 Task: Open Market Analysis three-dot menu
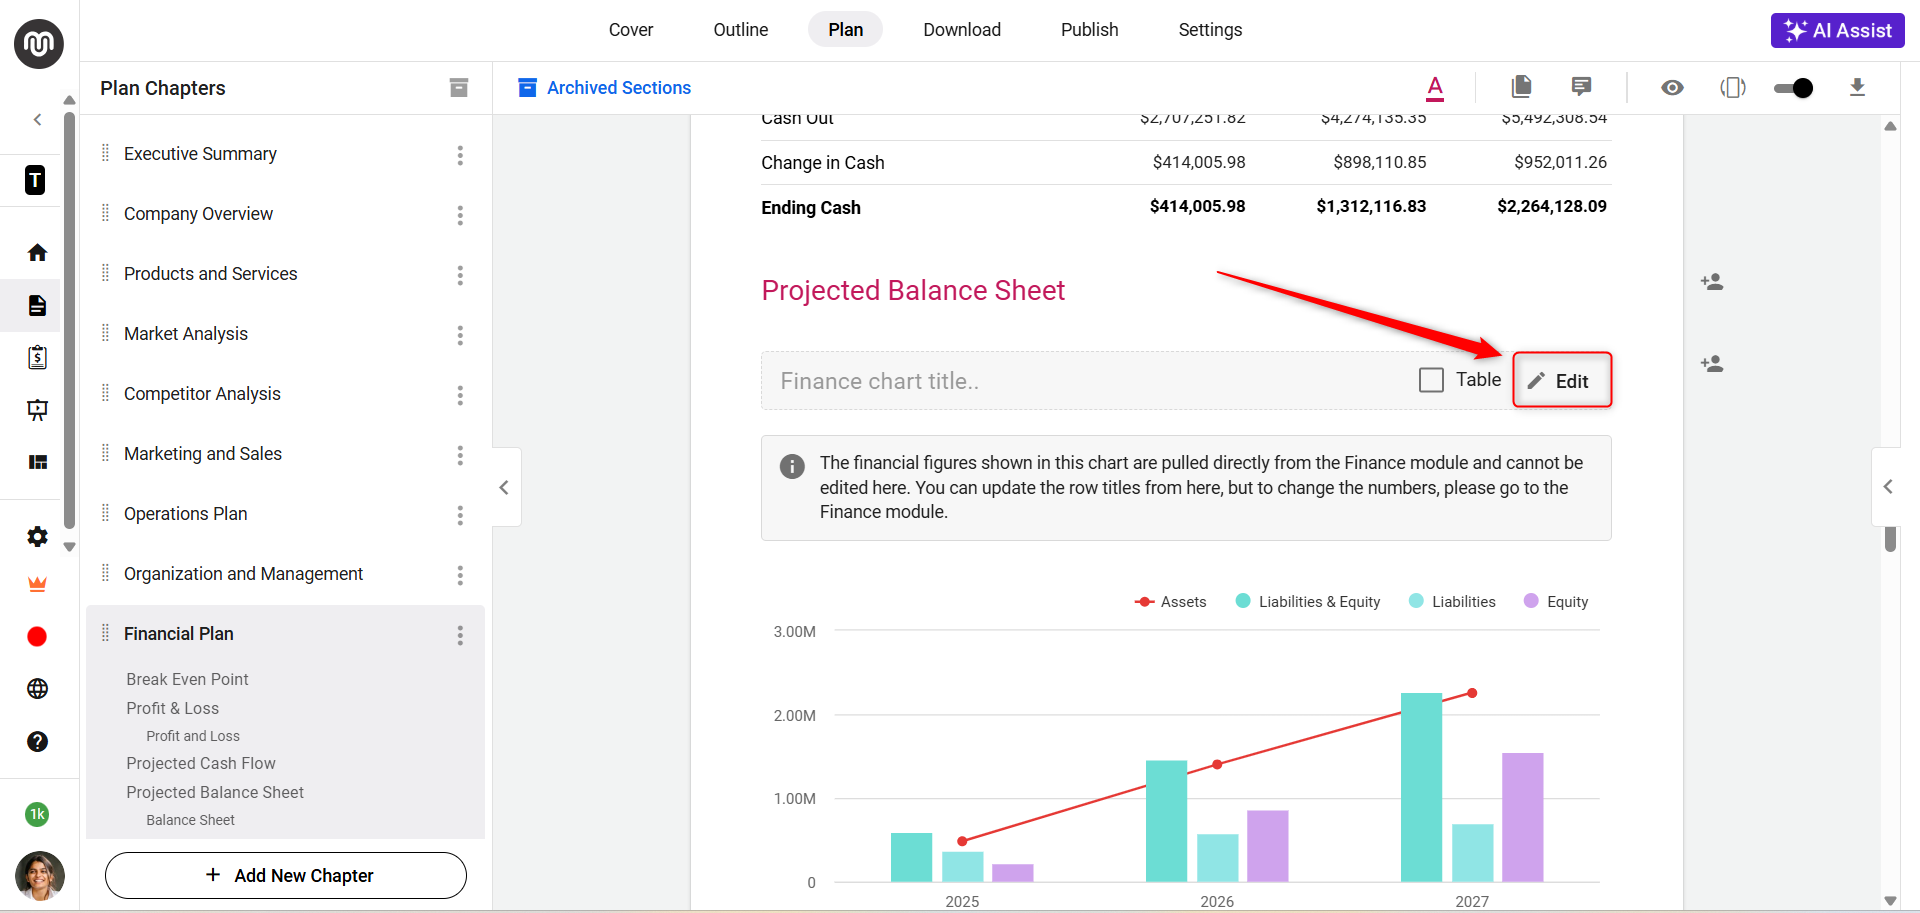[x=460, y=335]
